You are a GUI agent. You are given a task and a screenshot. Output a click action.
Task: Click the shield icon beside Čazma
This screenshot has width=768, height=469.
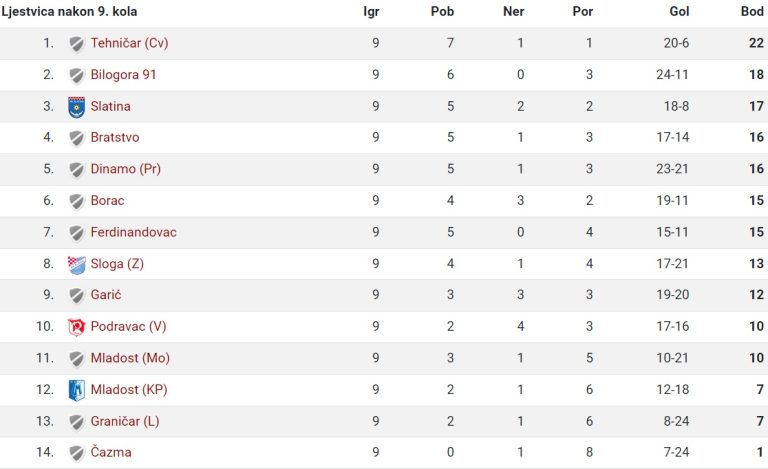76,453
